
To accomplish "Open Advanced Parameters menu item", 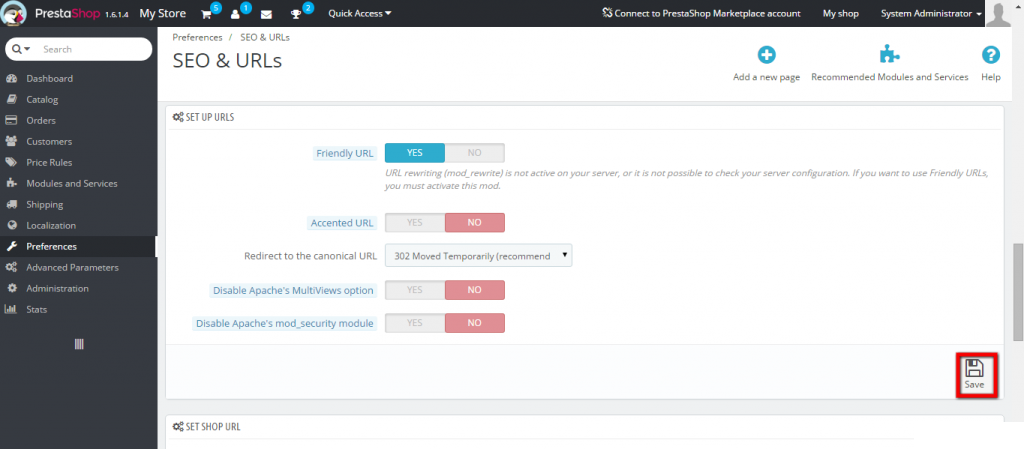I will coord(72,268).
